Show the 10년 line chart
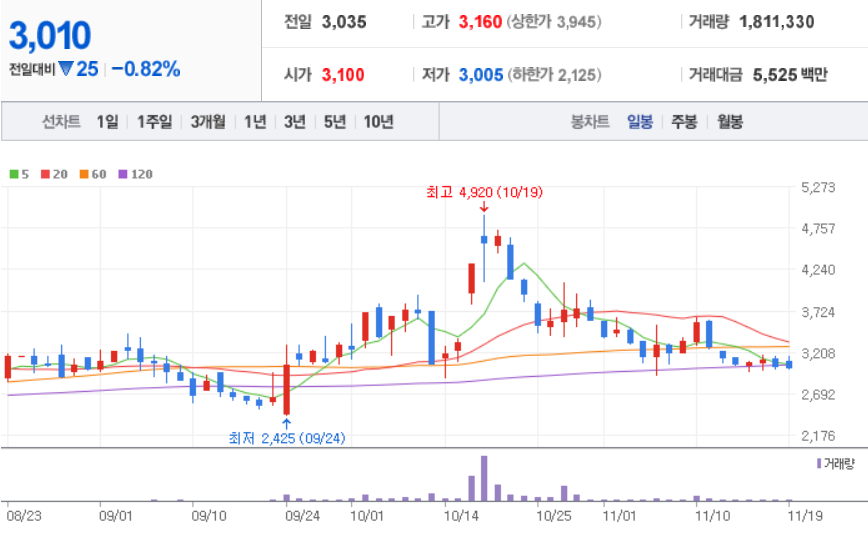 click(x=379, y=121)
